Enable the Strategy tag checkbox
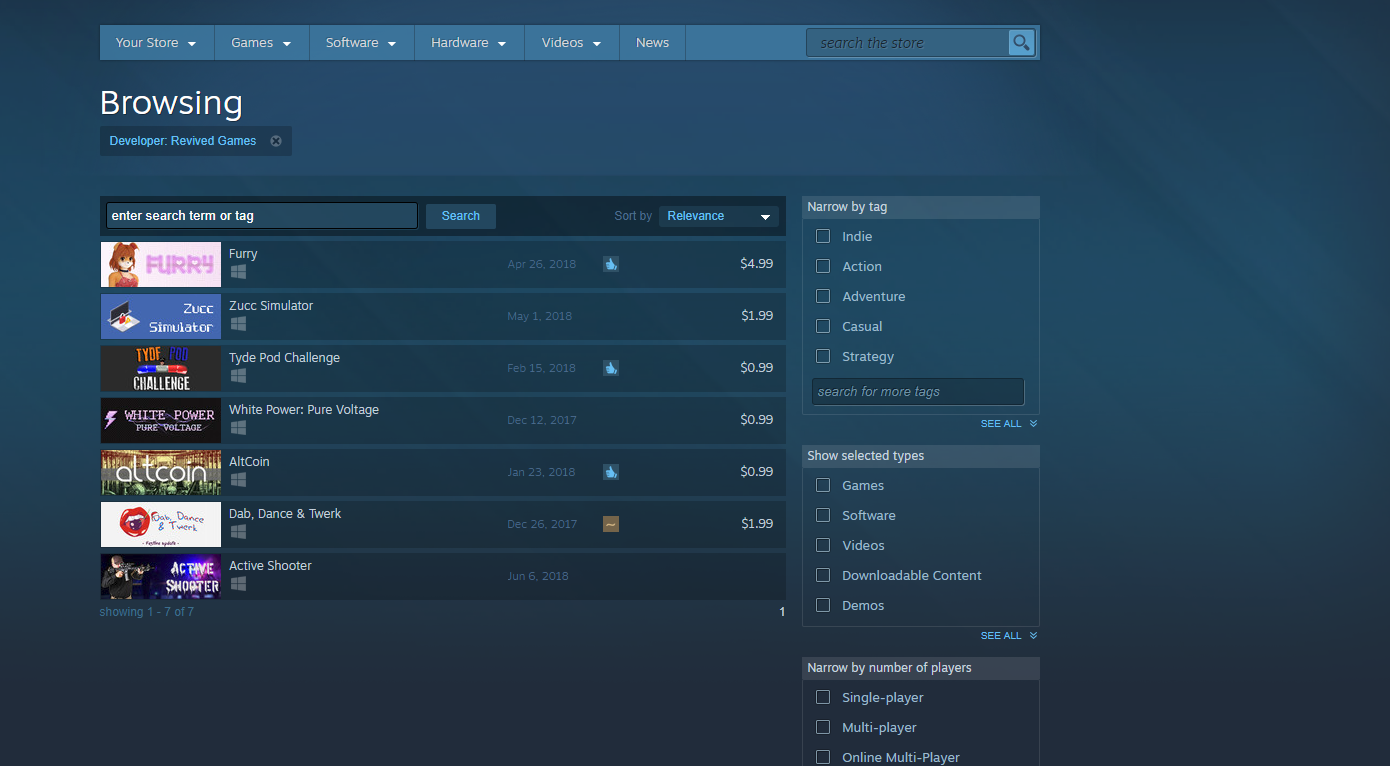Image resolution: width=1390 pixels, height=766 pixels. pyautogui.click(x=823, y=357)
